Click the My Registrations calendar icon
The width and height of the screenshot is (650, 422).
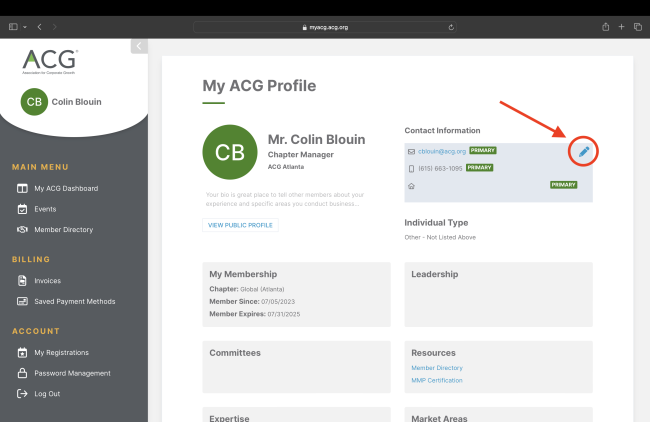[x=22, y=352]
